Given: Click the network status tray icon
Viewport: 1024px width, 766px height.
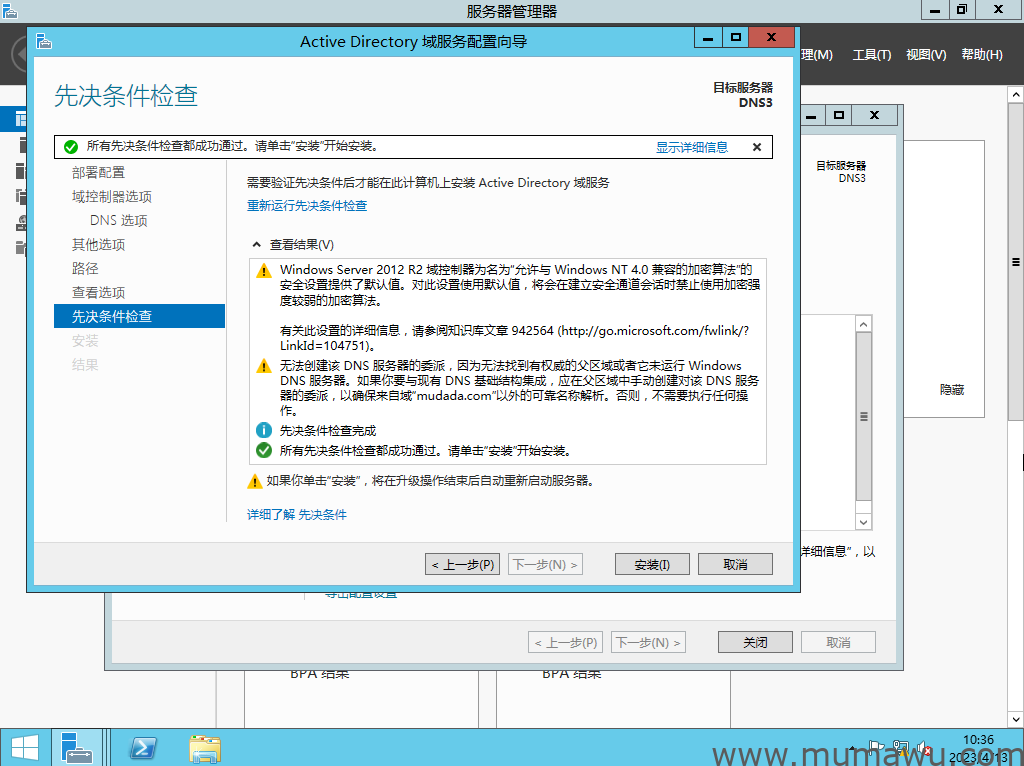Looking at the screenshot, I should [x=900, y=747].
